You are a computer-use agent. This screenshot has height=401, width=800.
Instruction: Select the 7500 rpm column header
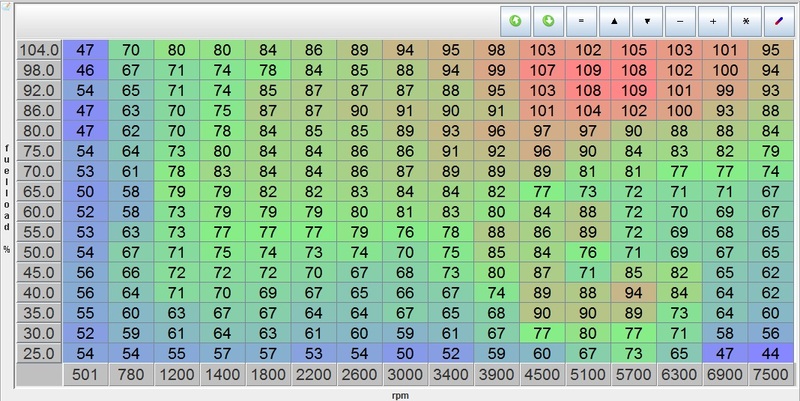click(x=770, y=375)
